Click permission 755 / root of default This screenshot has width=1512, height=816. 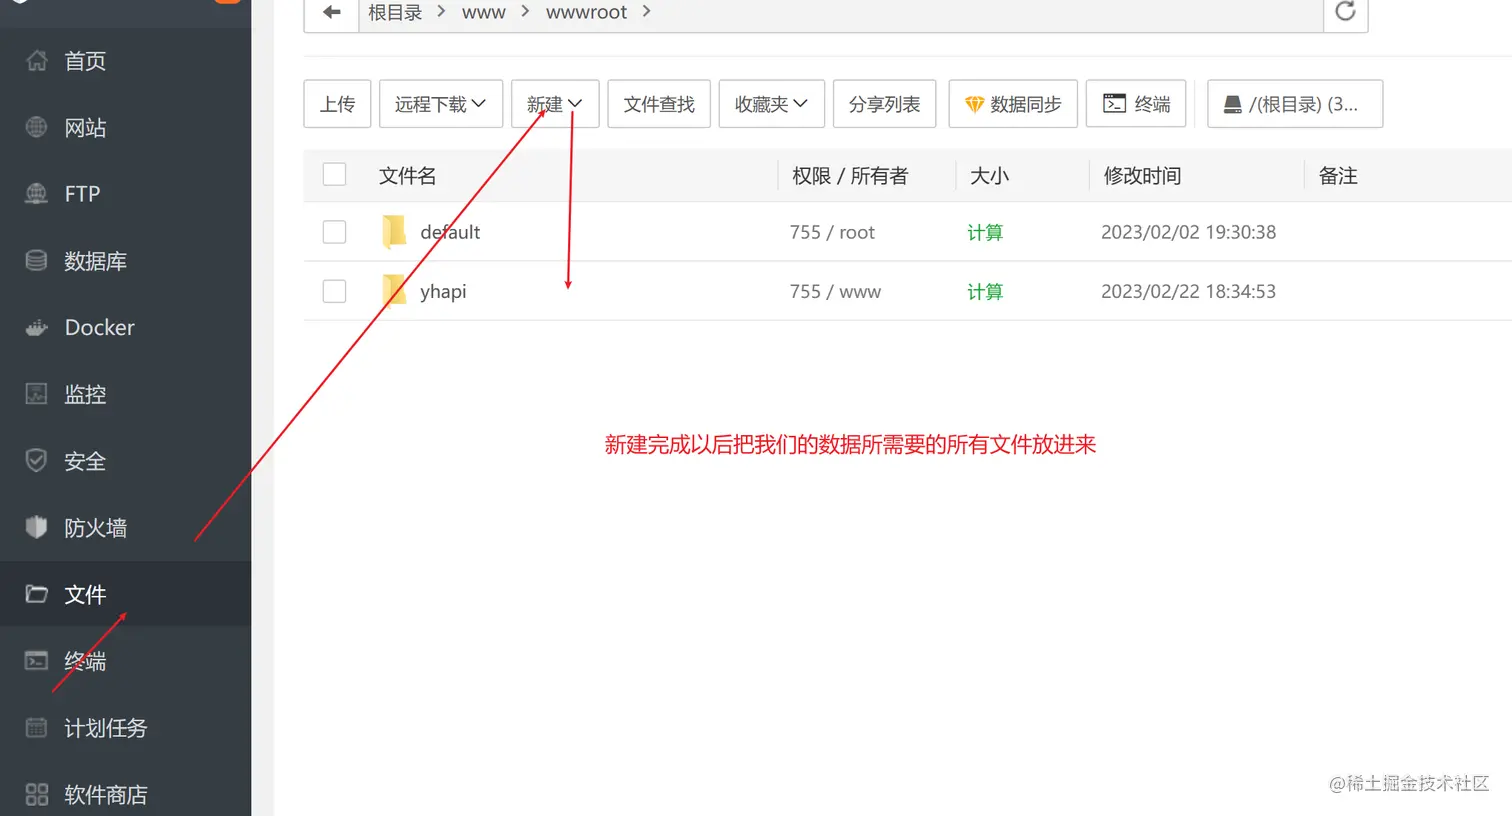pyautogui.click(x=832, y=232)
